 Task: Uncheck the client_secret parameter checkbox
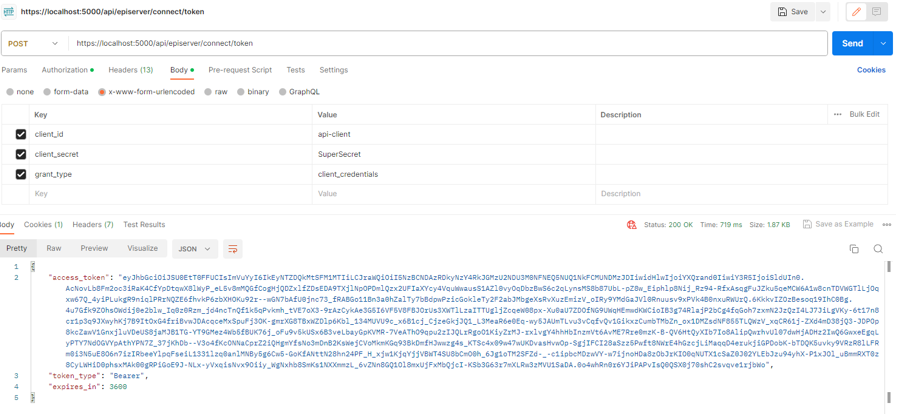(x=21, y=154)
